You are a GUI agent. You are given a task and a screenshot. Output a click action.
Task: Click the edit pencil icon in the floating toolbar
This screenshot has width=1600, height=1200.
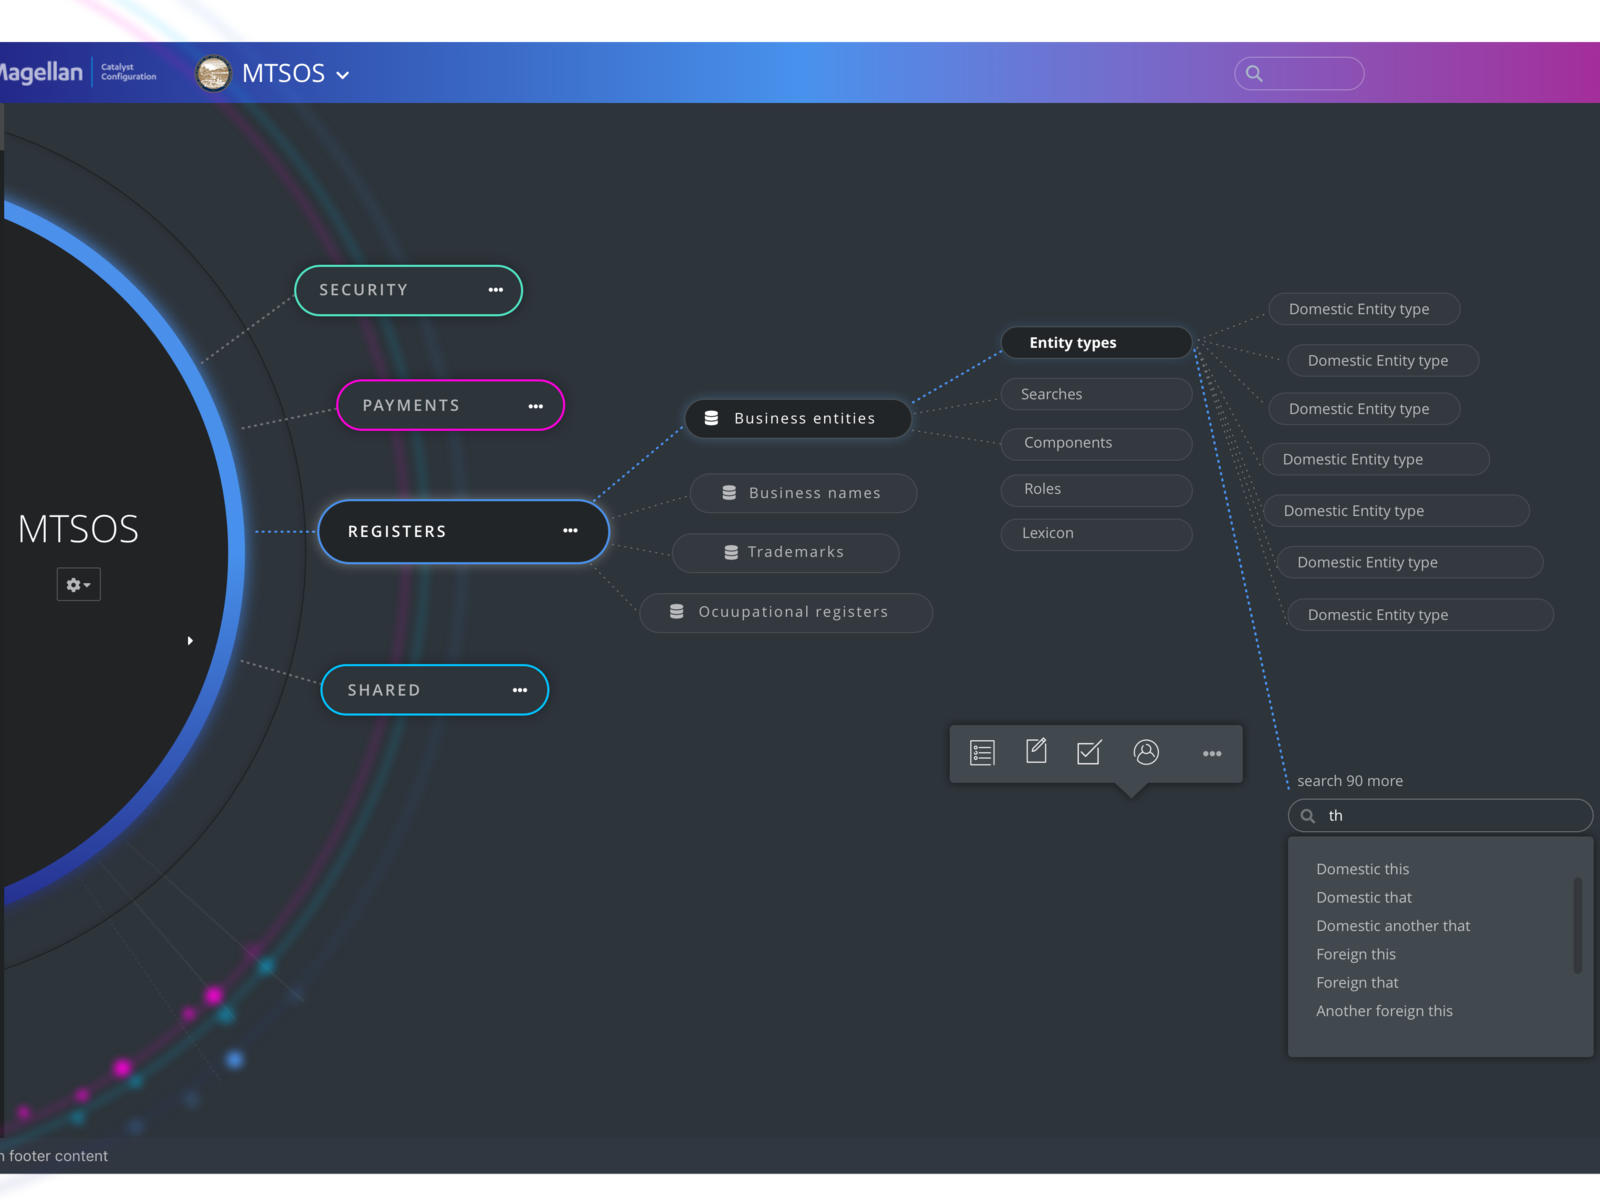click(x=1036, y=753)
